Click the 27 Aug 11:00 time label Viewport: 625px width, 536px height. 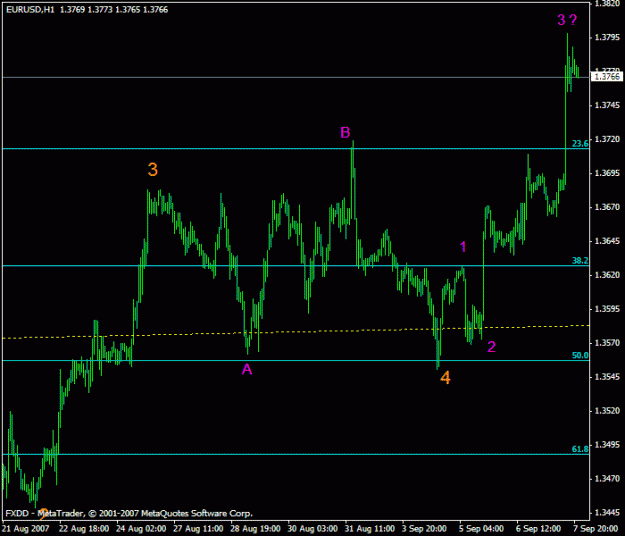tap(198, 528)
